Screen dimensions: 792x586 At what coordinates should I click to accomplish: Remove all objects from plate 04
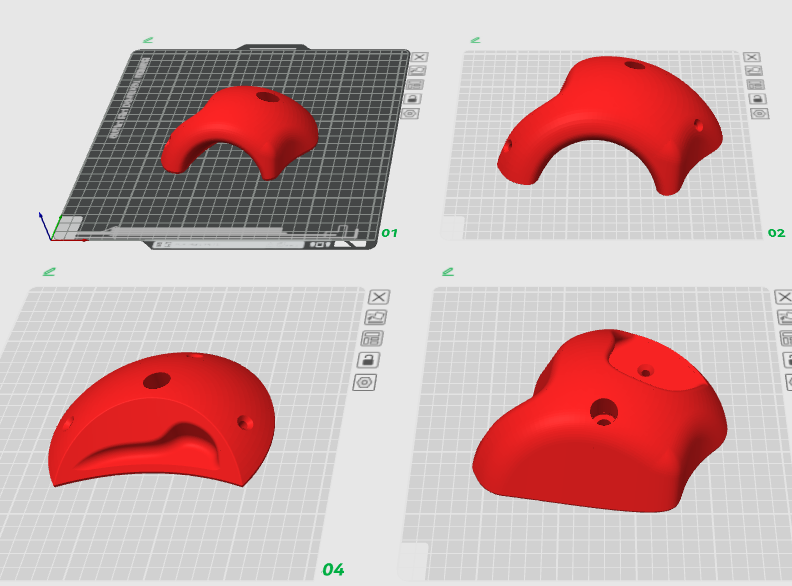pos(379,297)
